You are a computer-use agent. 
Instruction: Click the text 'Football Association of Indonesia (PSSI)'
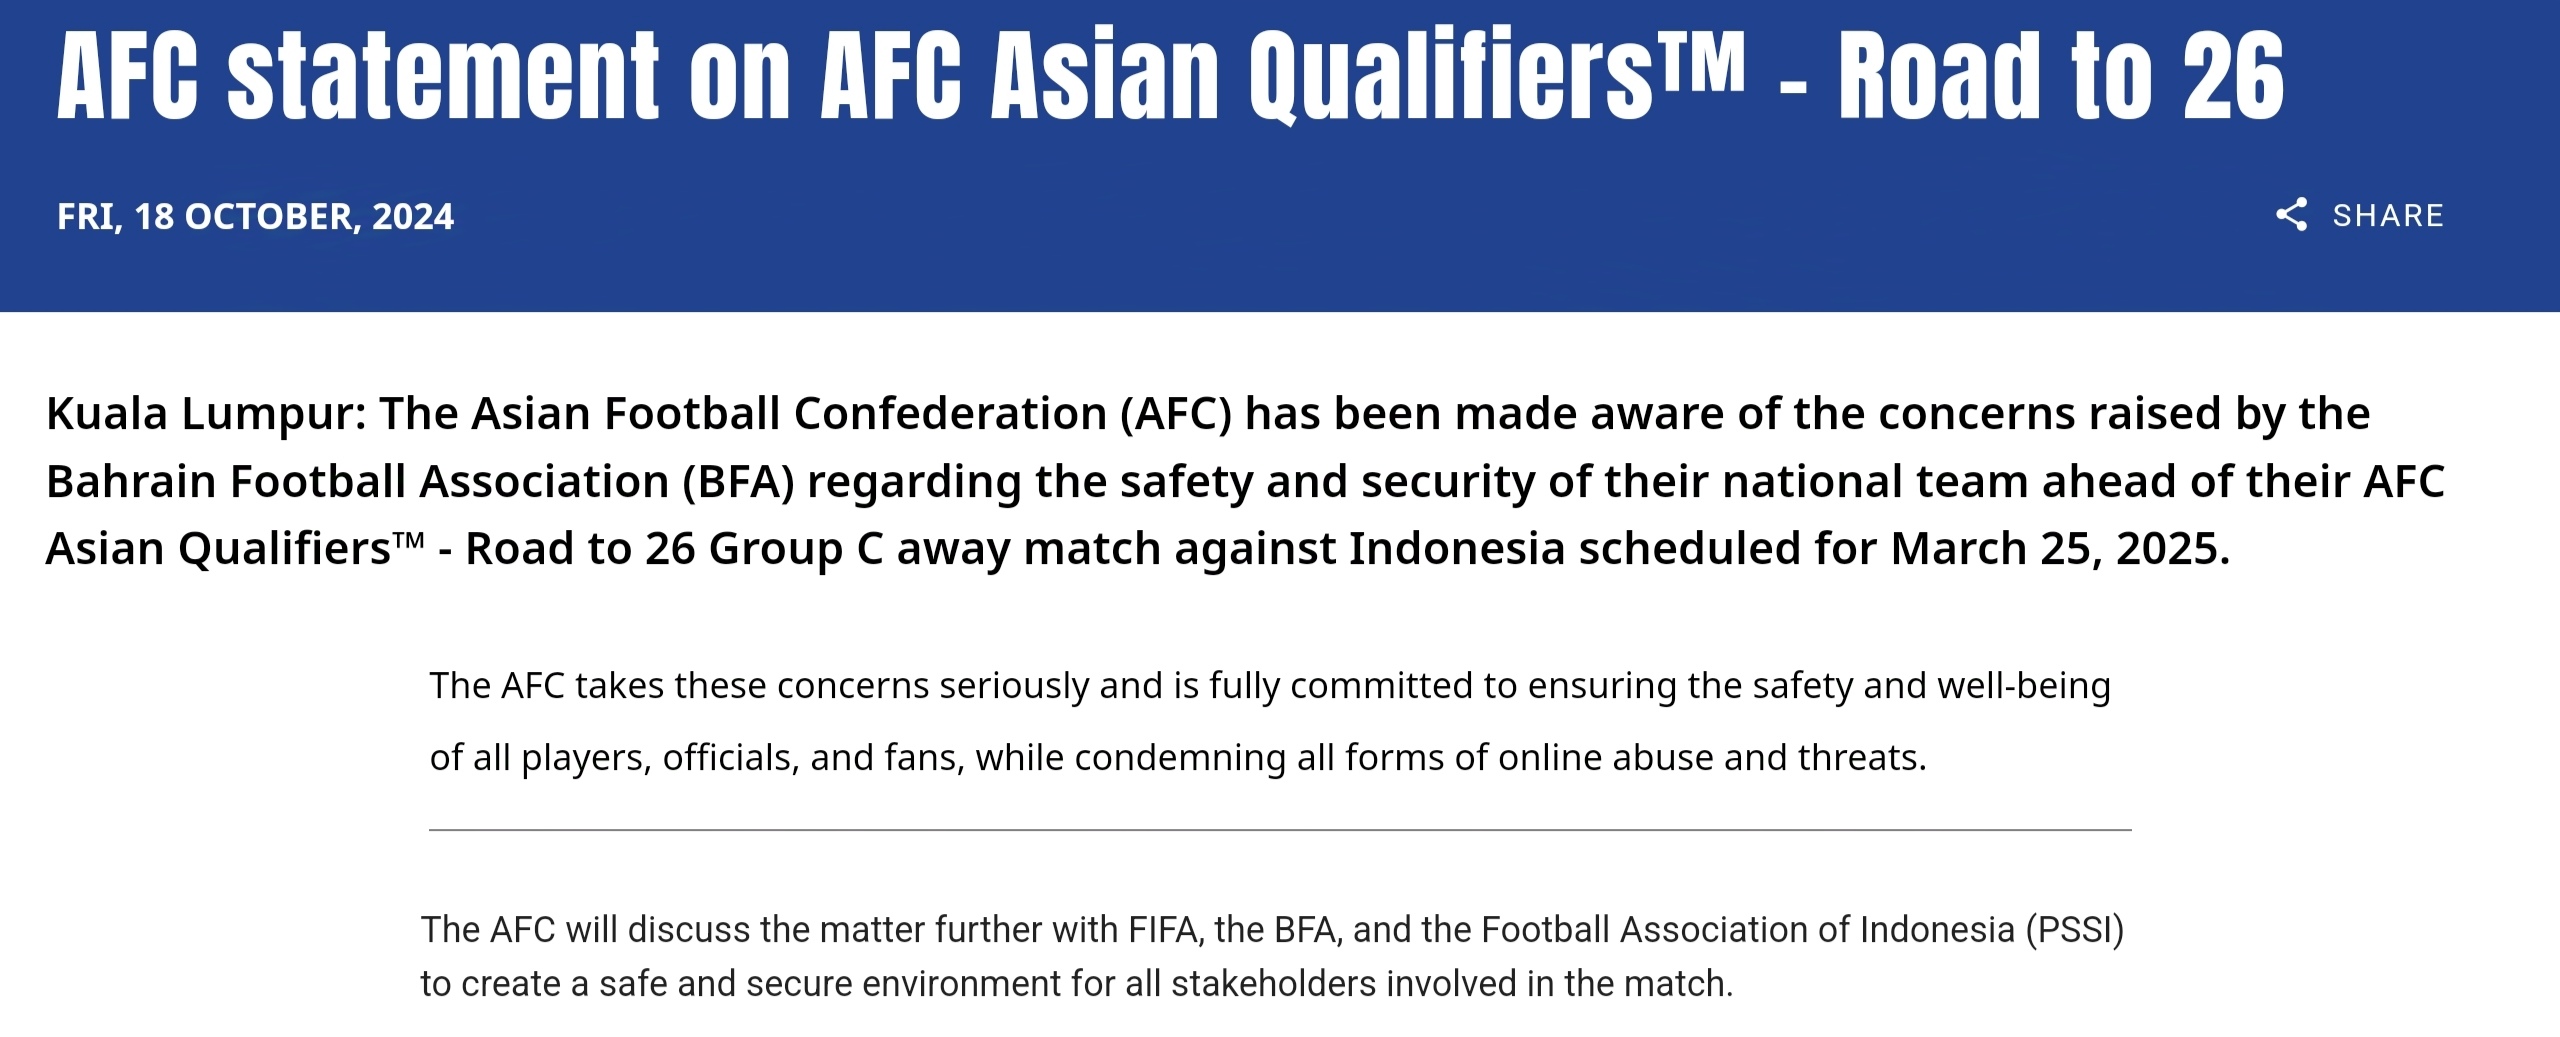1802,930
